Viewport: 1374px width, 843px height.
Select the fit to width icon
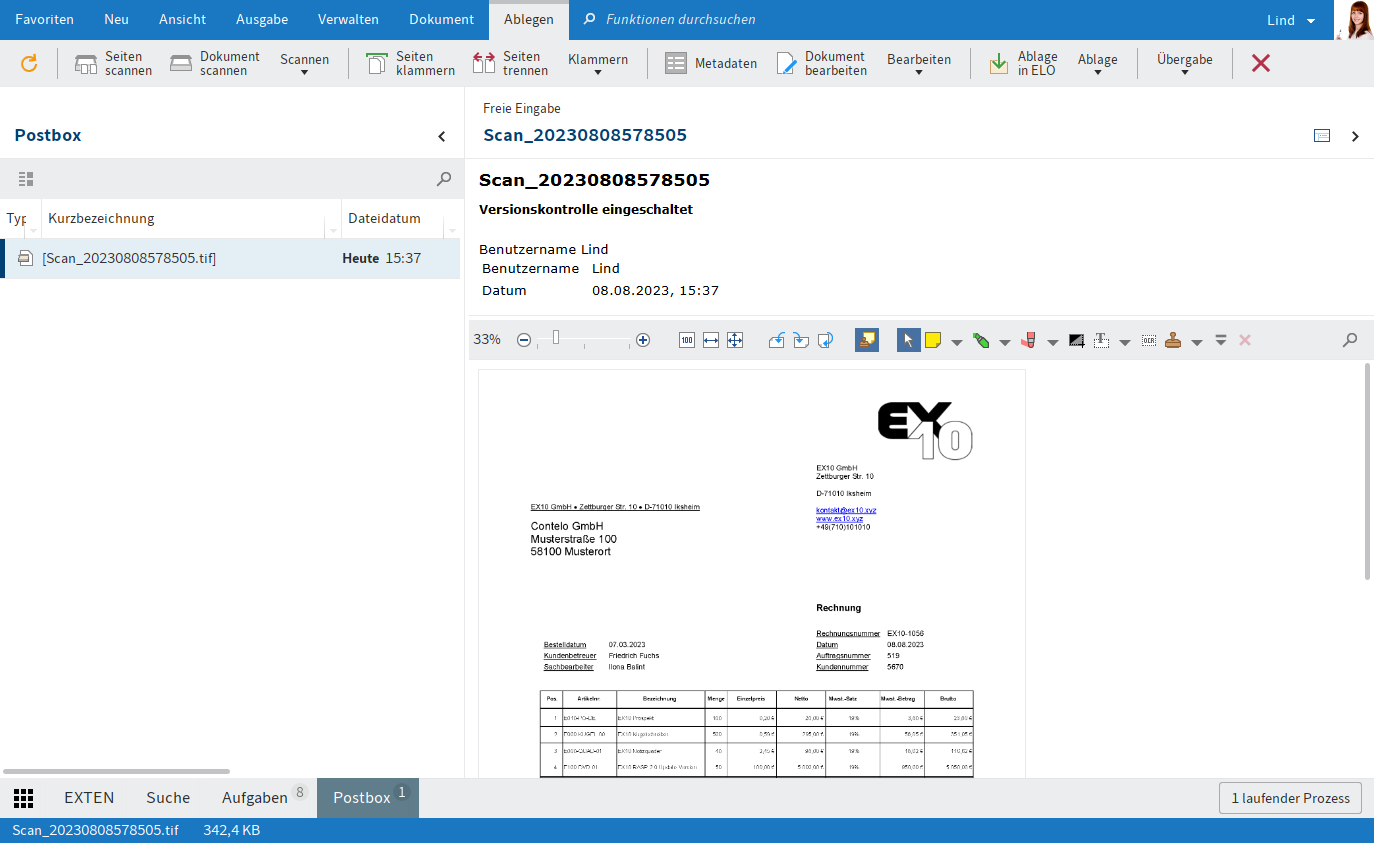(x=711, y=340)
